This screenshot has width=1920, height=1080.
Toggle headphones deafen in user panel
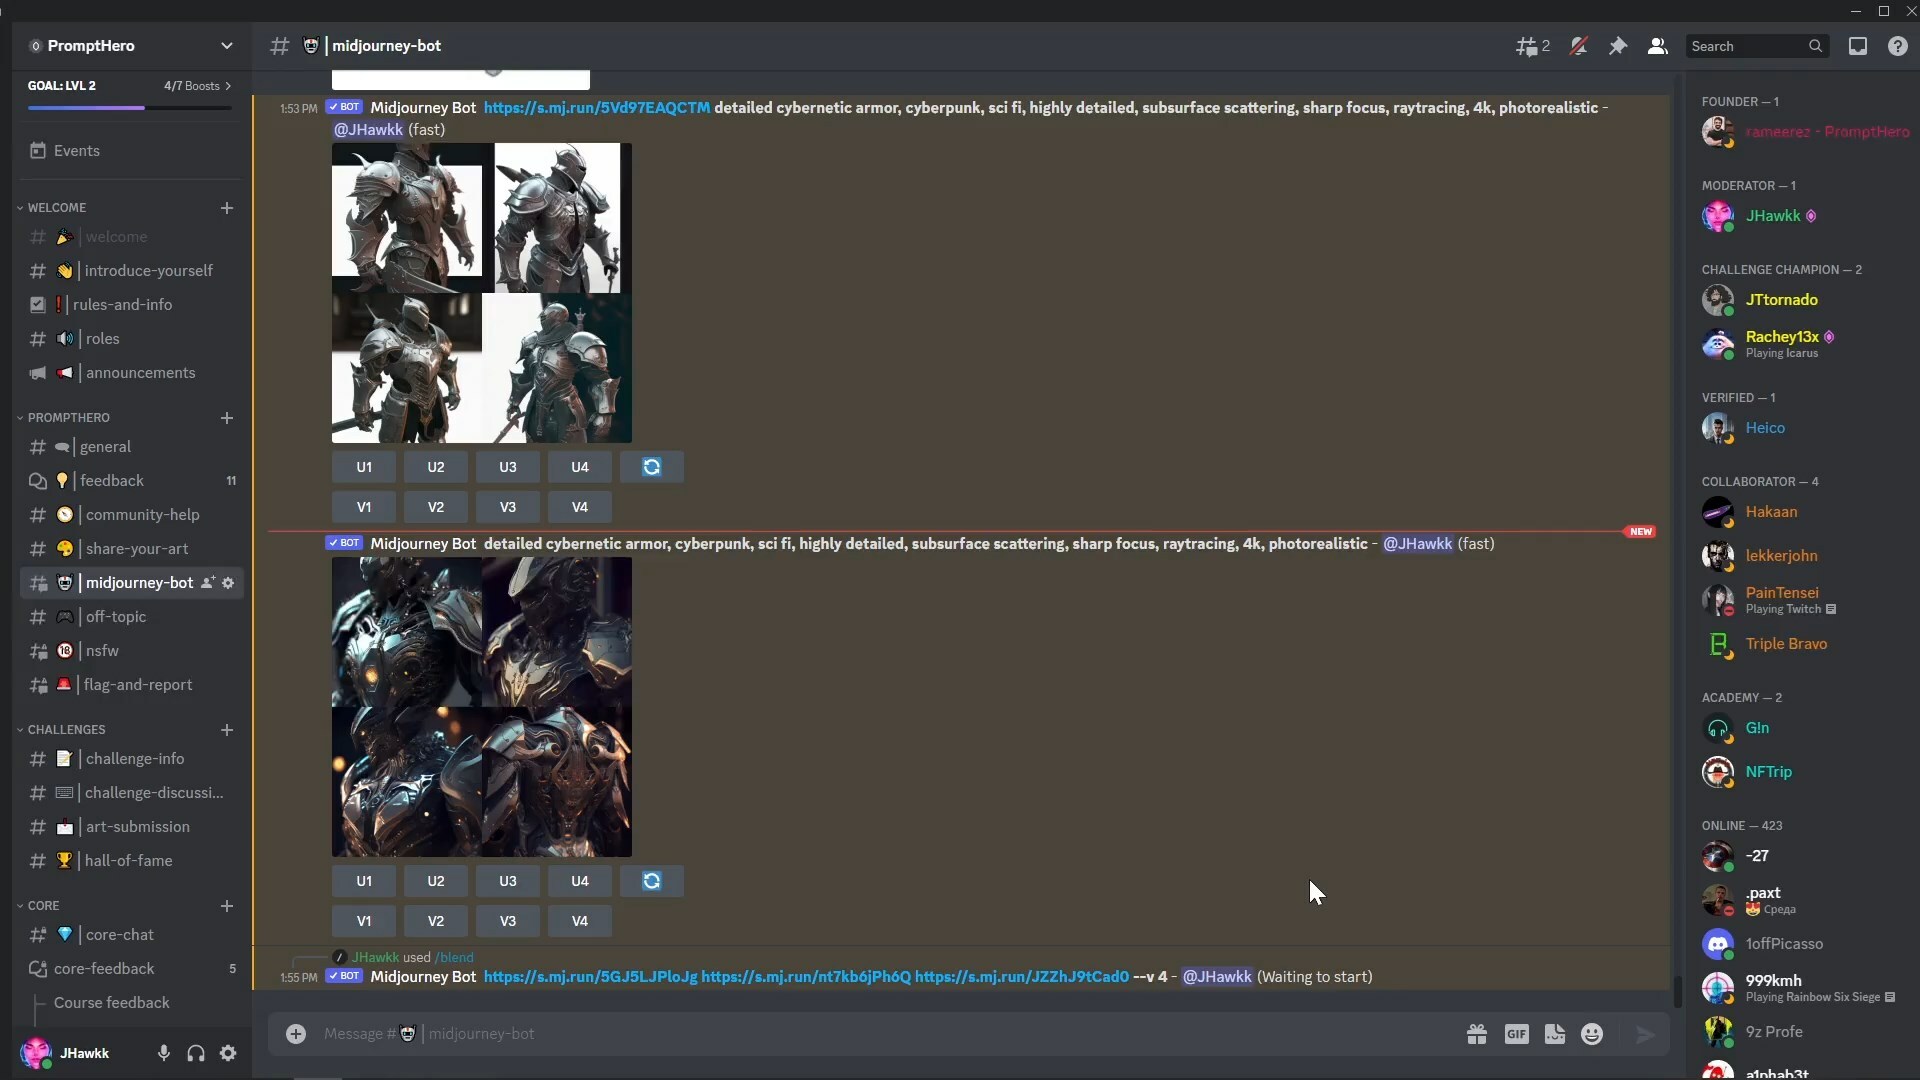[196, 1053]
